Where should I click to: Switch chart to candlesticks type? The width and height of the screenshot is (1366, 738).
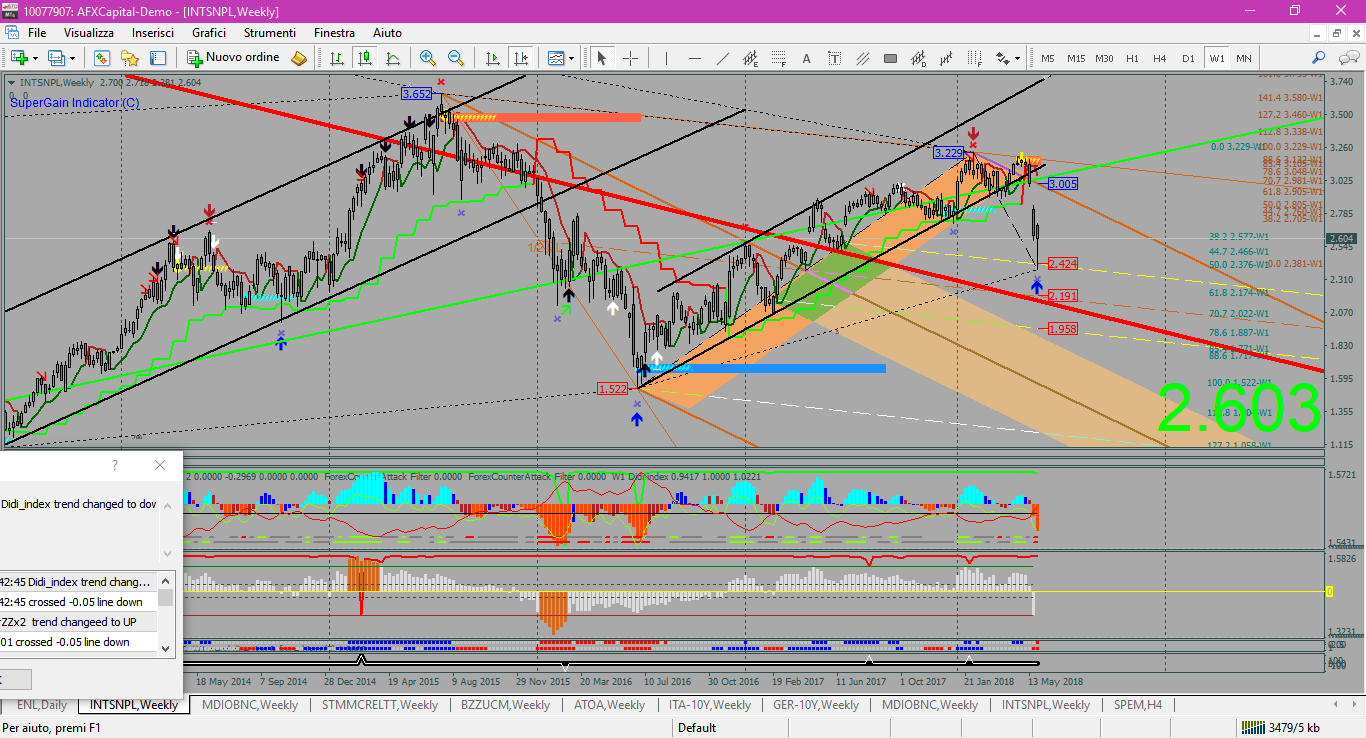[365, 58]
